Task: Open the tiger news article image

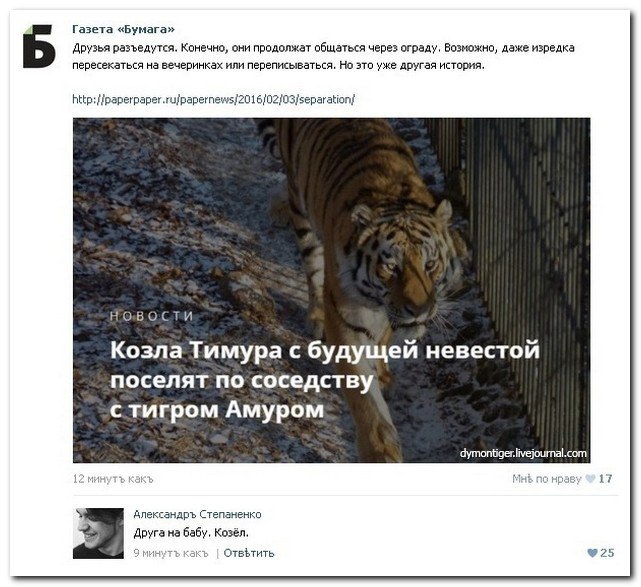Action: point(332,290)
